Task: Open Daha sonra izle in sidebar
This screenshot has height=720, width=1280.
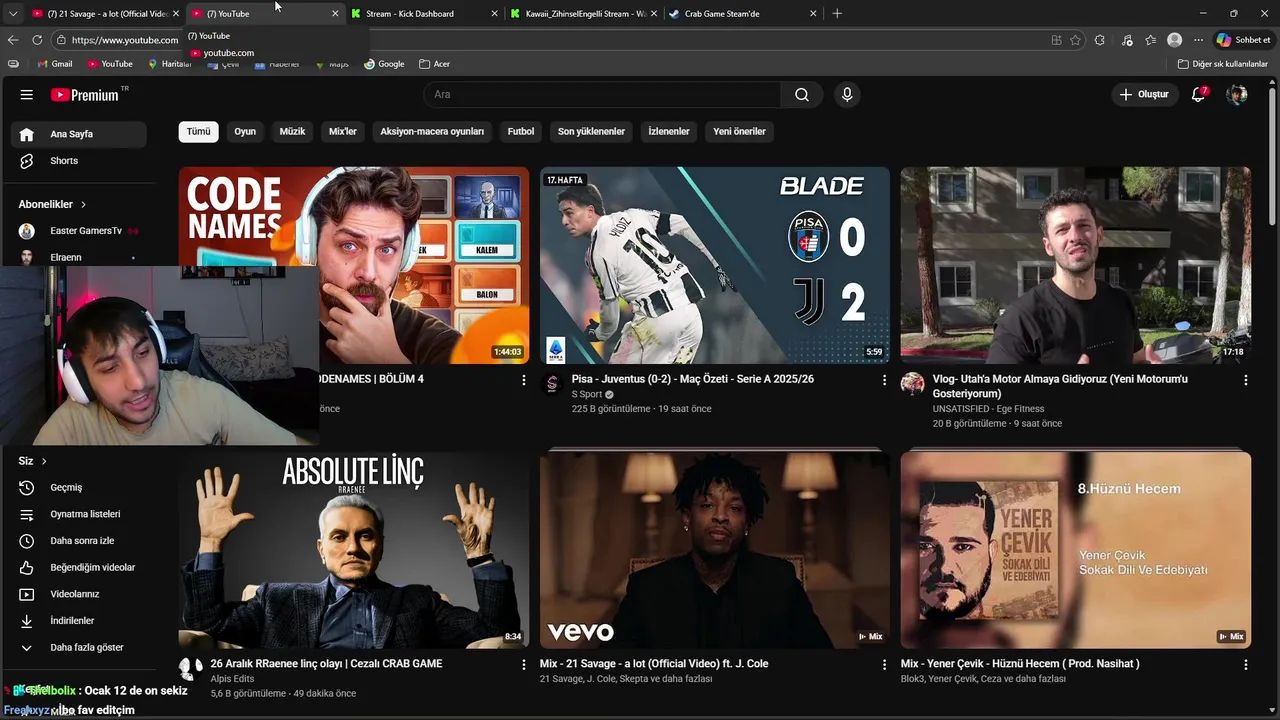Action: tap(78, 541)
